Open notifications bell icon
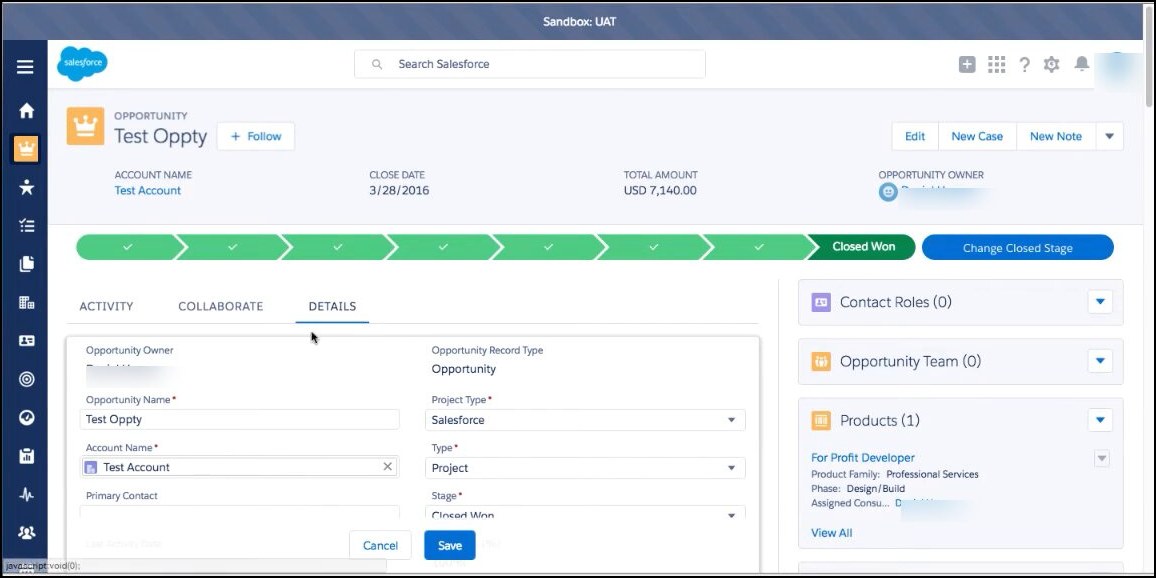The image size is (1156, 578). tap(1082, 64)
